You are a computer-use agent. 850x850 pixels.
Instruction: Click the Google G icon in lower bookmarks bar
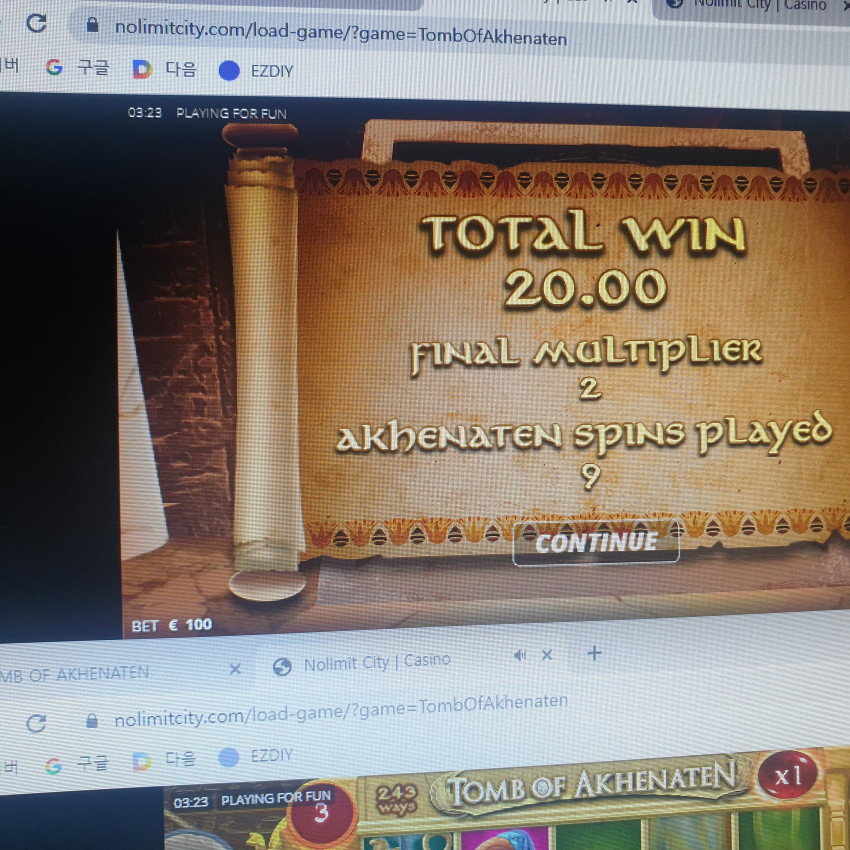tap(53, 765)
